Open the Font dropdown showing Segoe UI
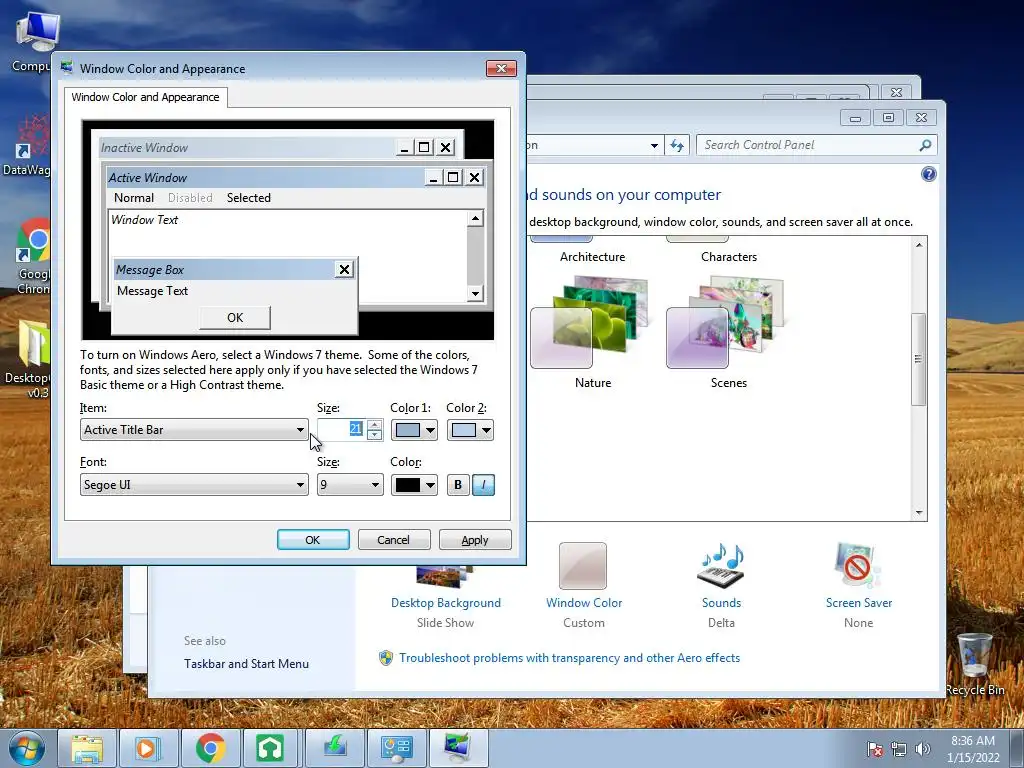 [194, 485]
